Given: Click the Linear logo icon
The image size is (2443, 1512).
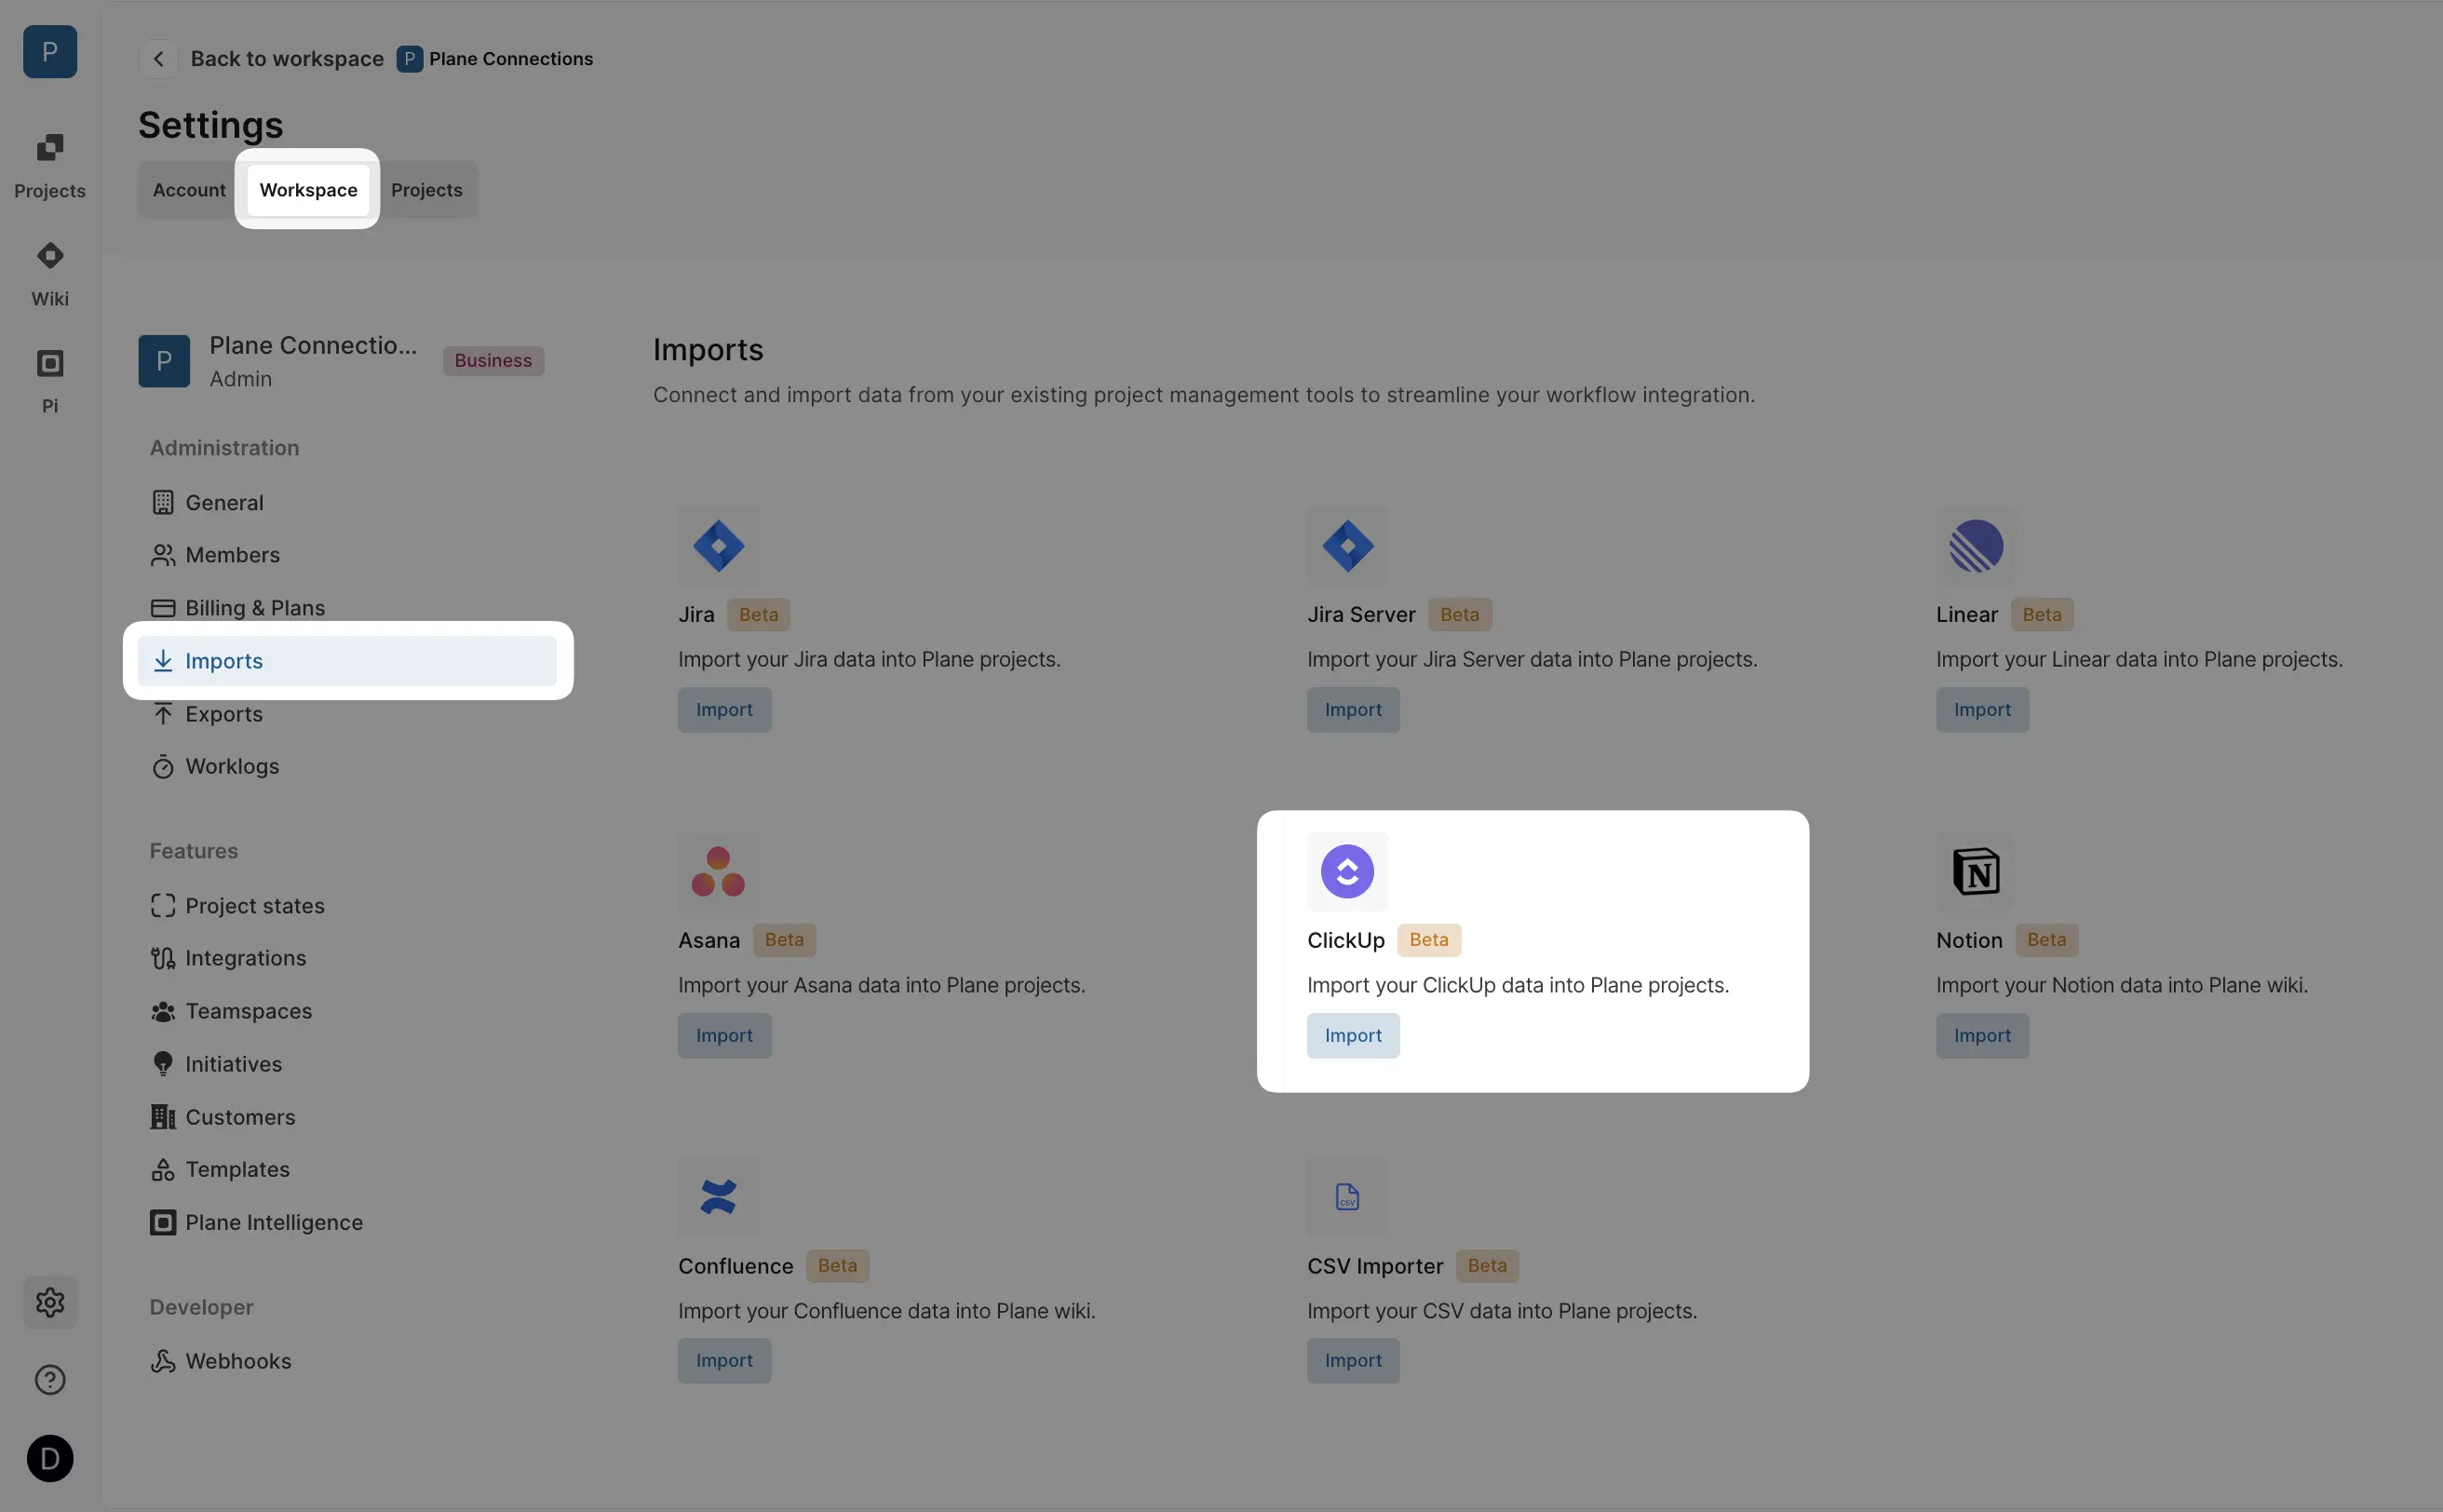Looking at the screenshot, I should point(1976,546).
